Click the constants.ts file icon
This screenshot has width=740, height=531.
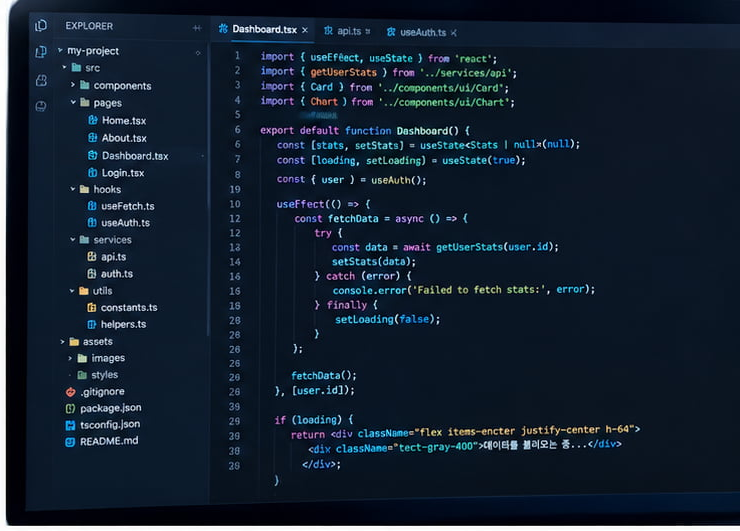pyautogui.click(x=92, y=308)
